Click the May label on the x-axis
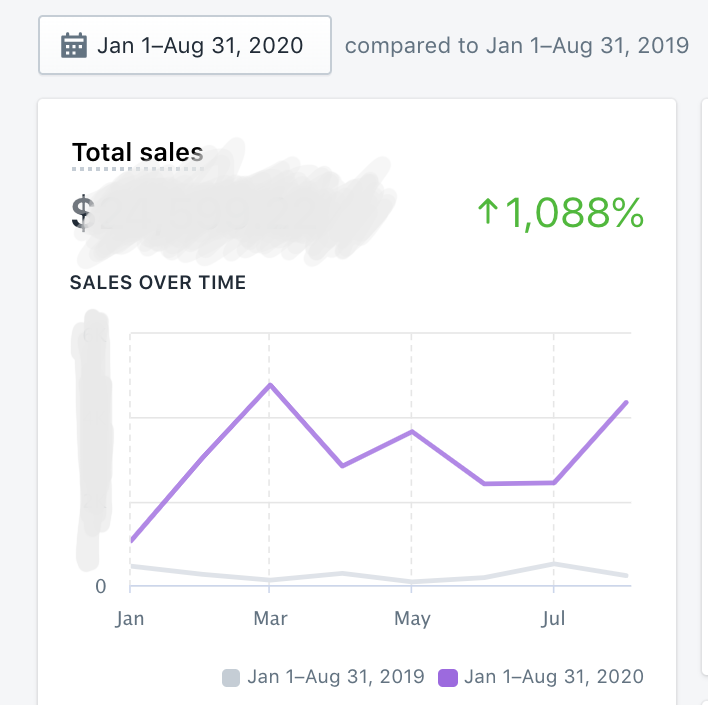The image size is (708, 705). pyautogui.click(x=411, y=619)
